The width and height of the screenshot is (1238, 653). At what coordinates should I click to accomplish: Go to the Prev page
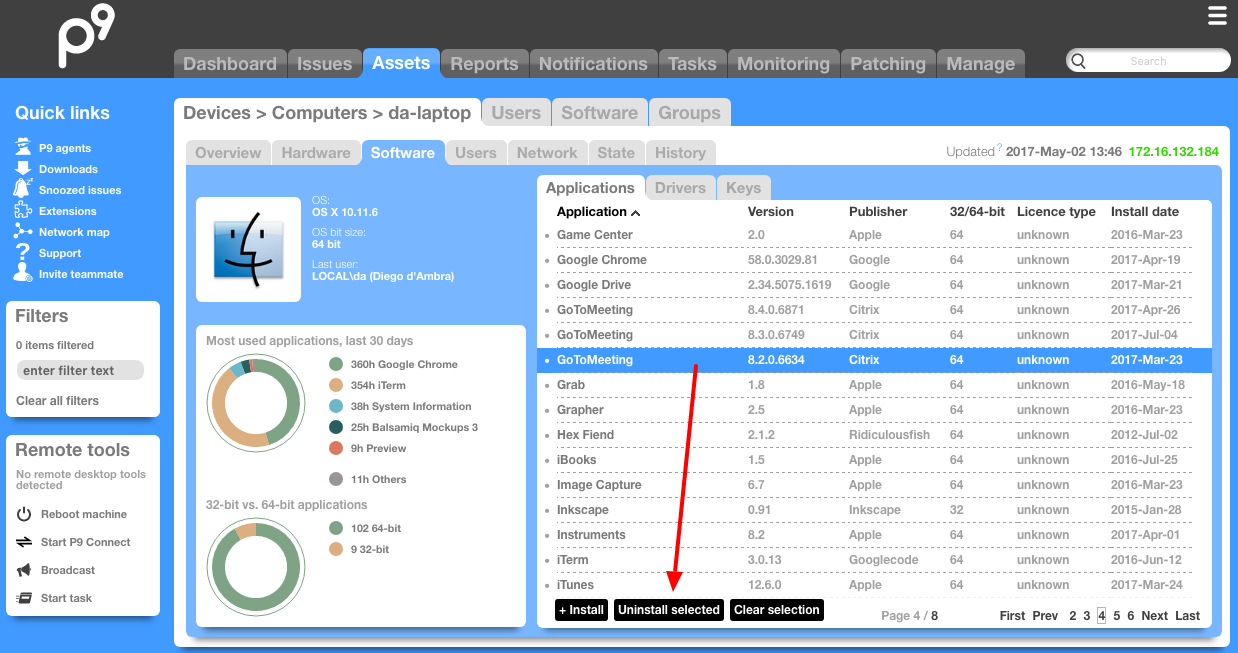[1045, 616]
